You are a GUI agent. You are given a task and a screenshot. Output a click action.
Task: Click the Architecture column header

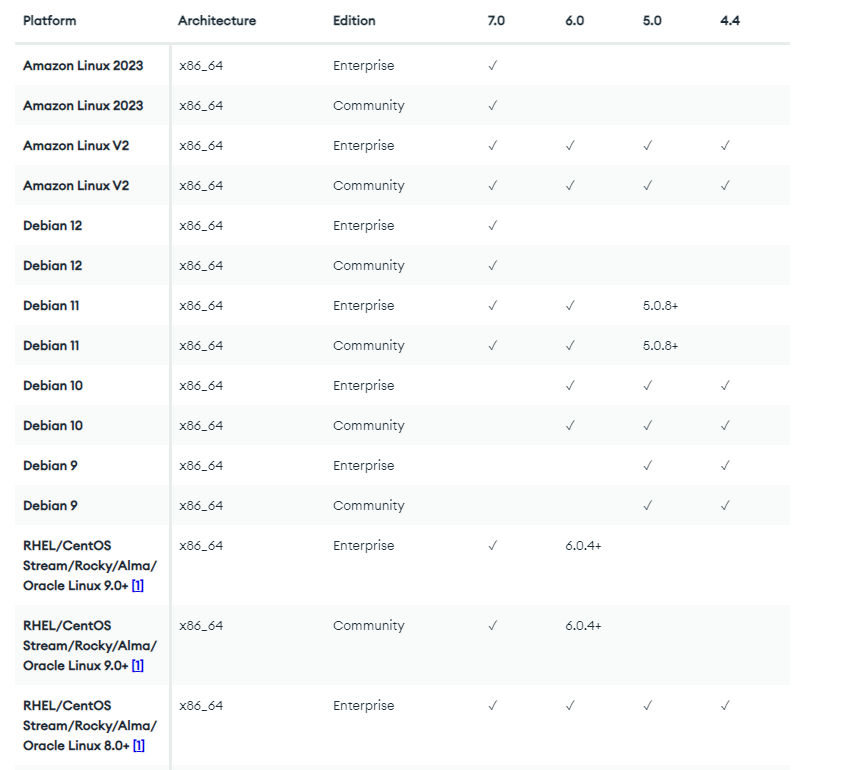(217, 21)
